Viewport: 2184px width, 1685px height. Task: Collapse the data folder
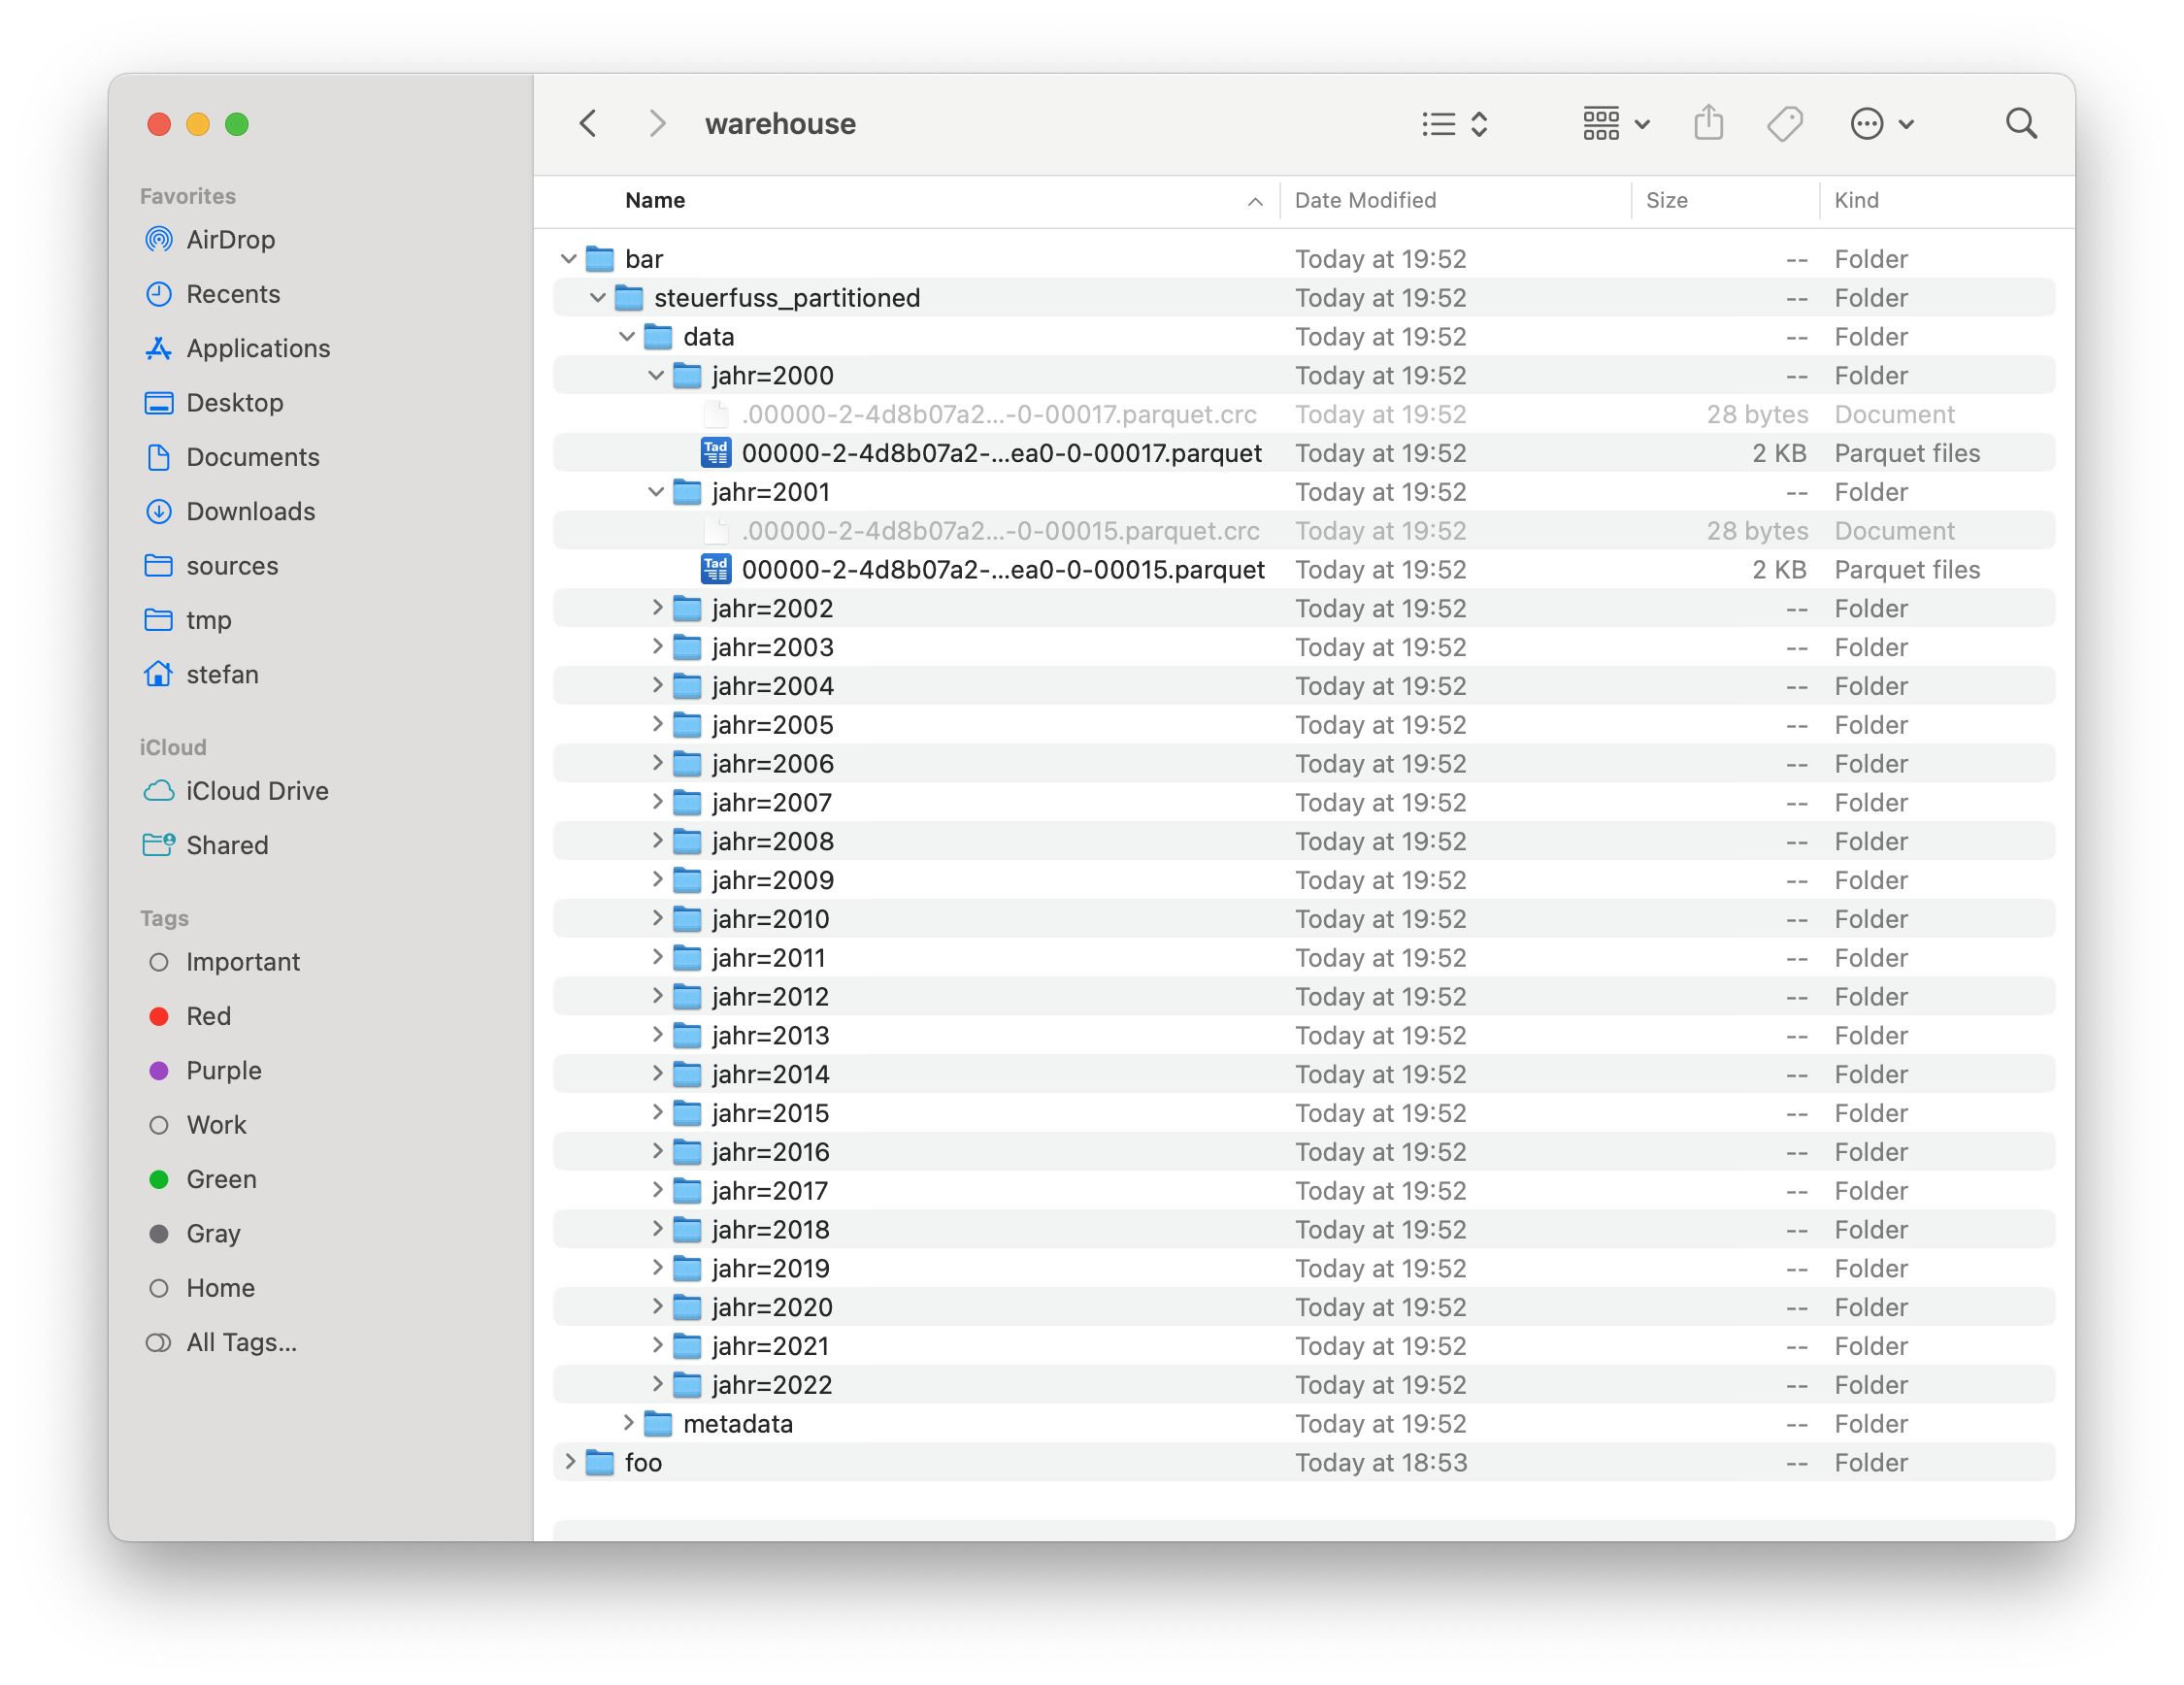(x=632, y=336)
